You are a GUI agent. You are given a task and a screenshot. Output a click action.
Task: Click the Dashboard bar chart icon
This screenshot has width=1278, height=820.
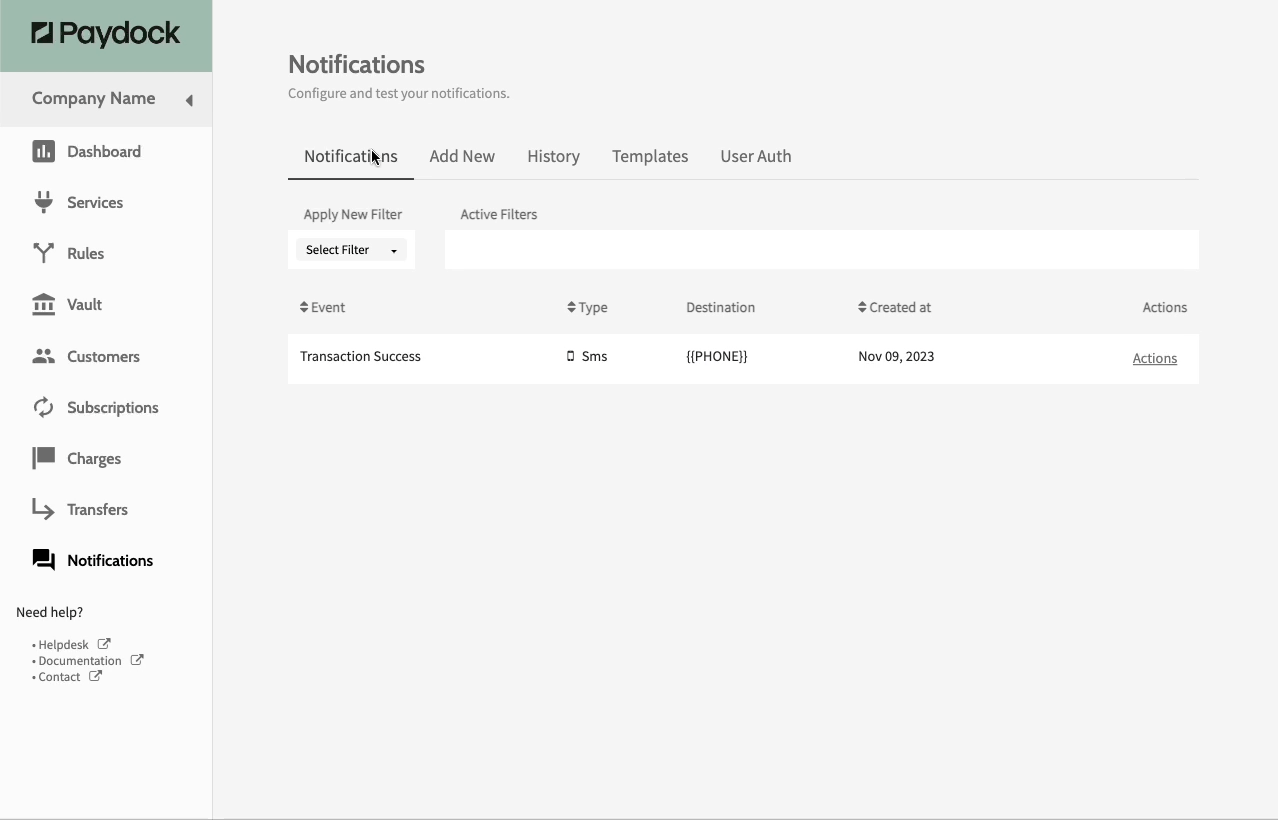point(43,151)
